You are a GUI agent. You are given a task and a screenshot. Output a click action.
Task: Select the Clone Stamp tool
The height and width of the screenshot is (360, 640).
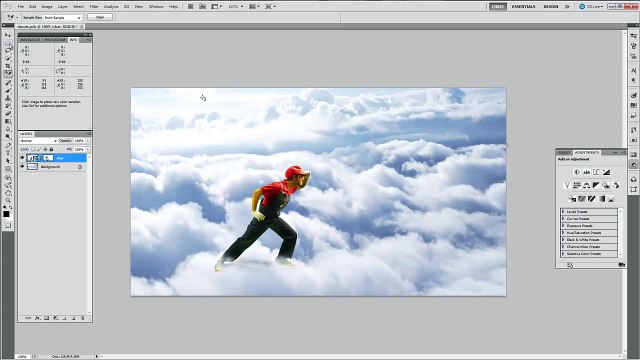click(8, 98)
